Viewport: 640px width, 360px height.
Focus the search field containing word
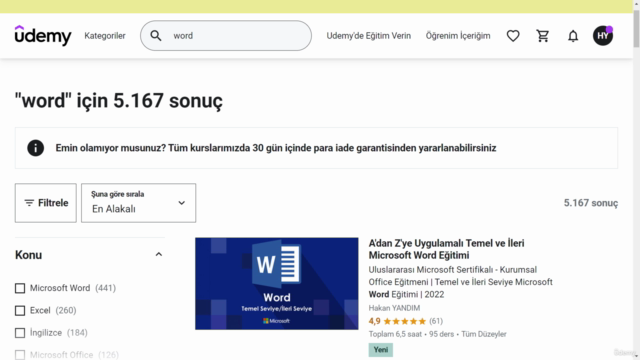point(226,36)
